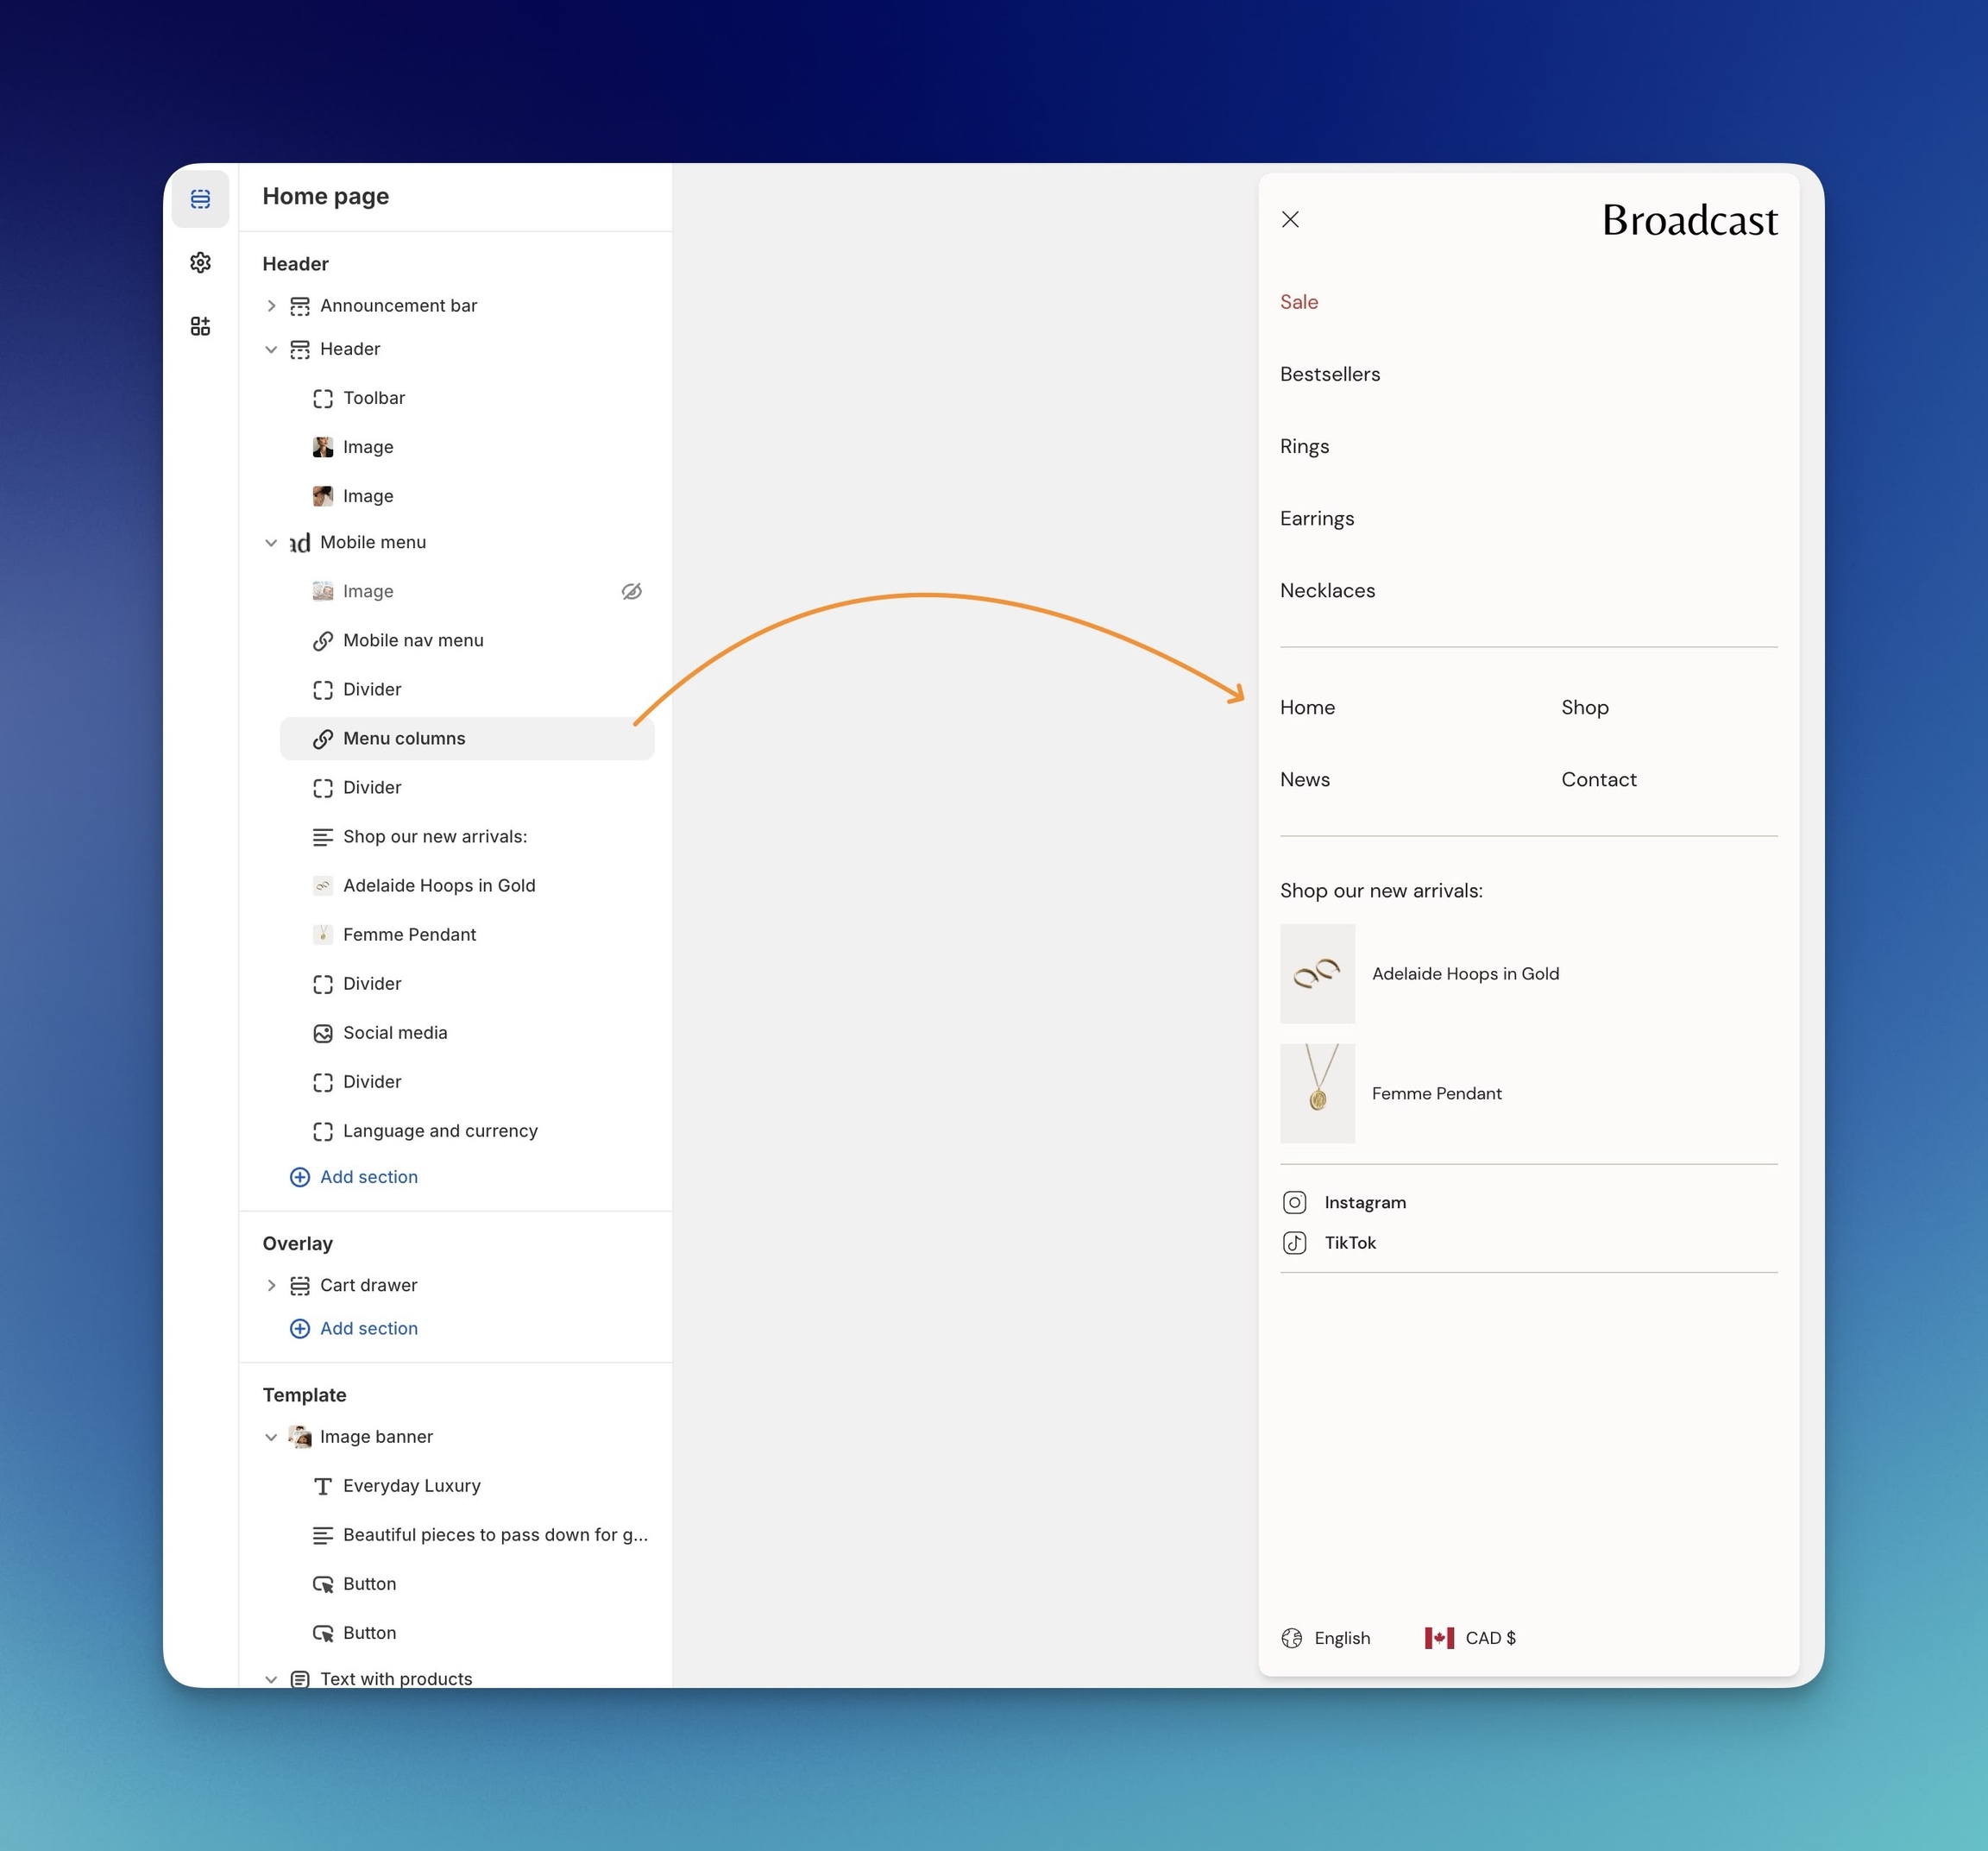Select the Social media block

[395, 1033]
